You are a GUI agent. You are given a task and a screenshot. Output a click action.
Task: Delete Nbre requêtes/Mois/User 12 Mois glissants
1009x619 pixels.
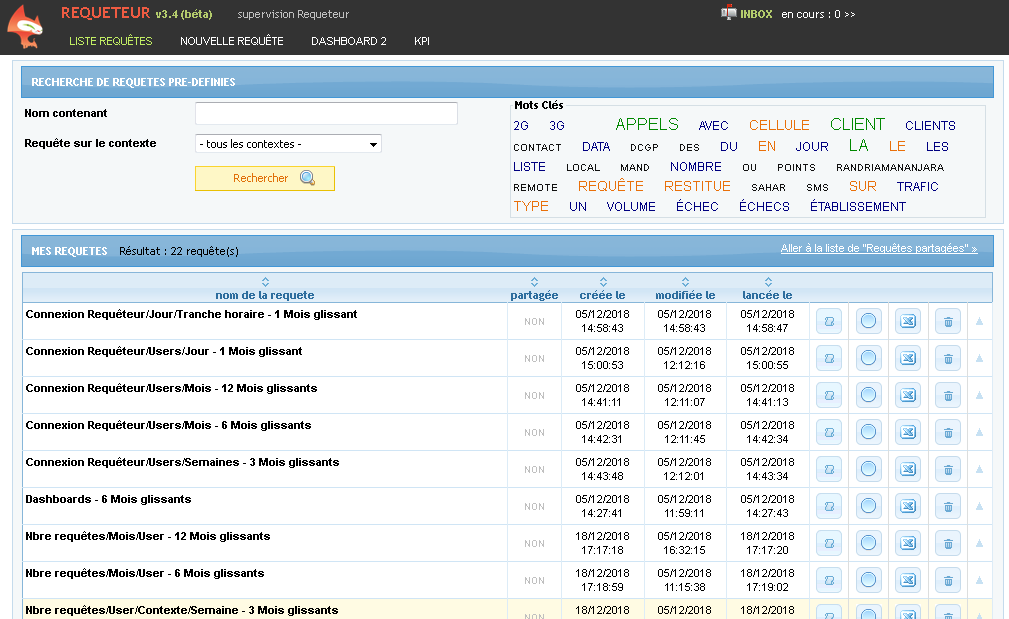click(948, 543)
